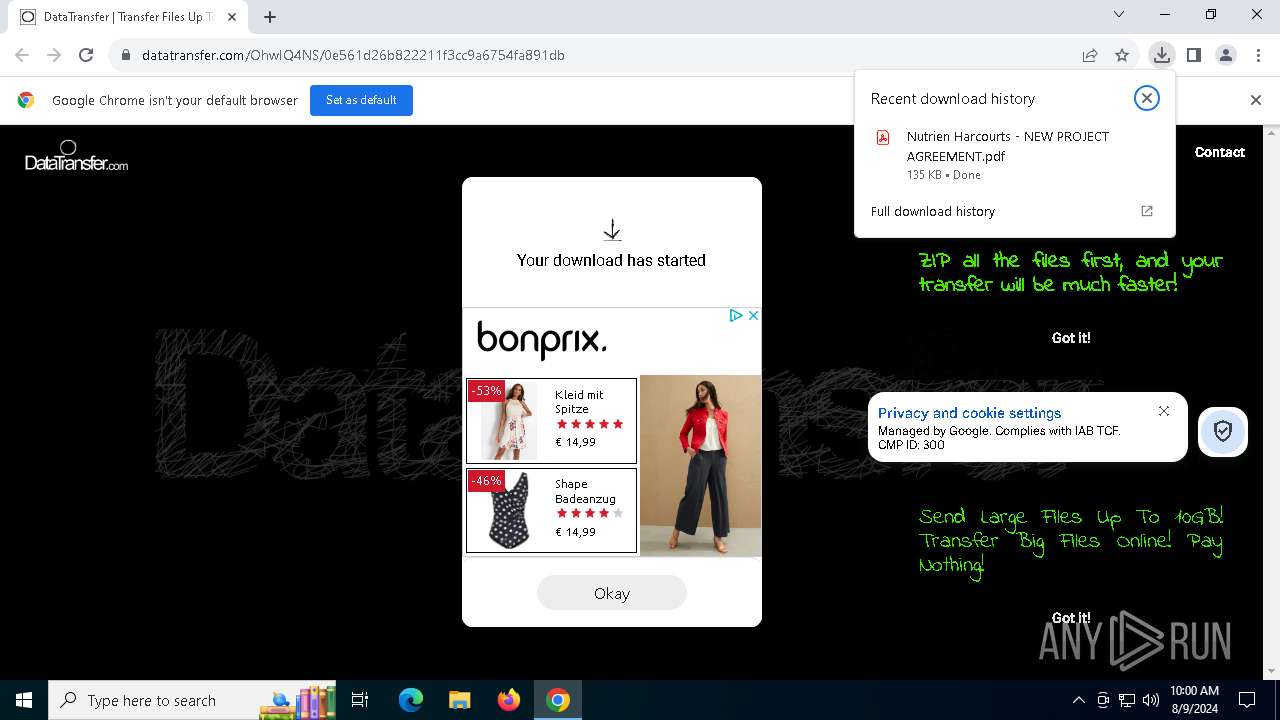Close the recent download history popup

[x=1147, y=98]
